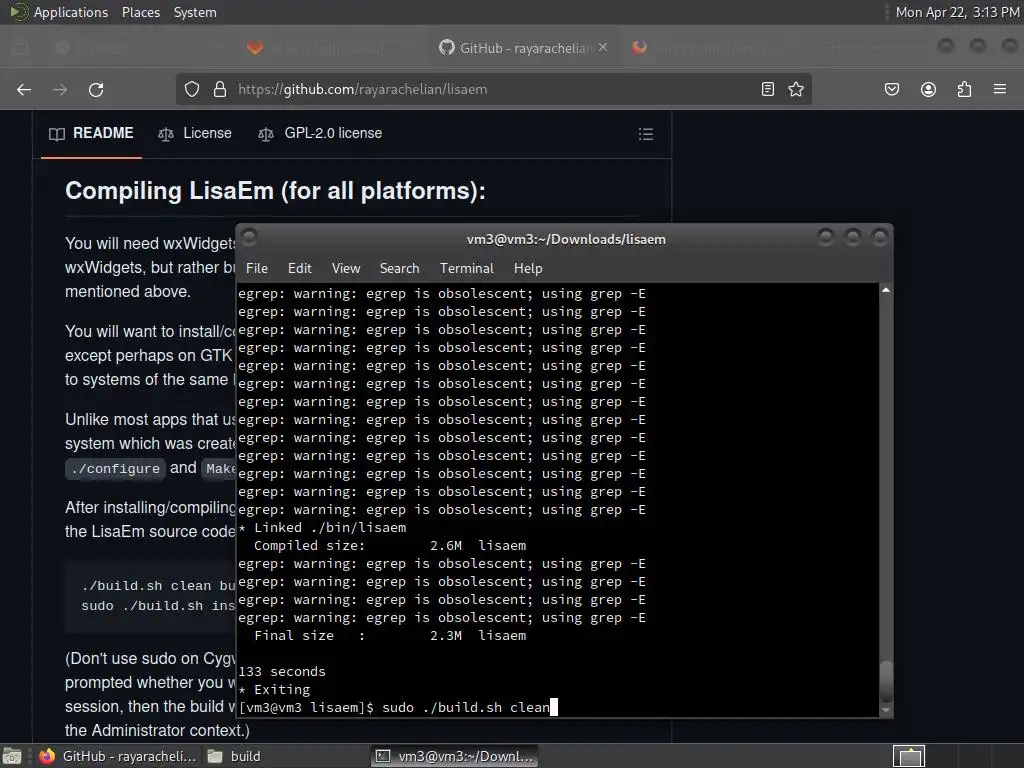Select the License tab
Screen dimensions: 1024x768
[x=195, y=133]
